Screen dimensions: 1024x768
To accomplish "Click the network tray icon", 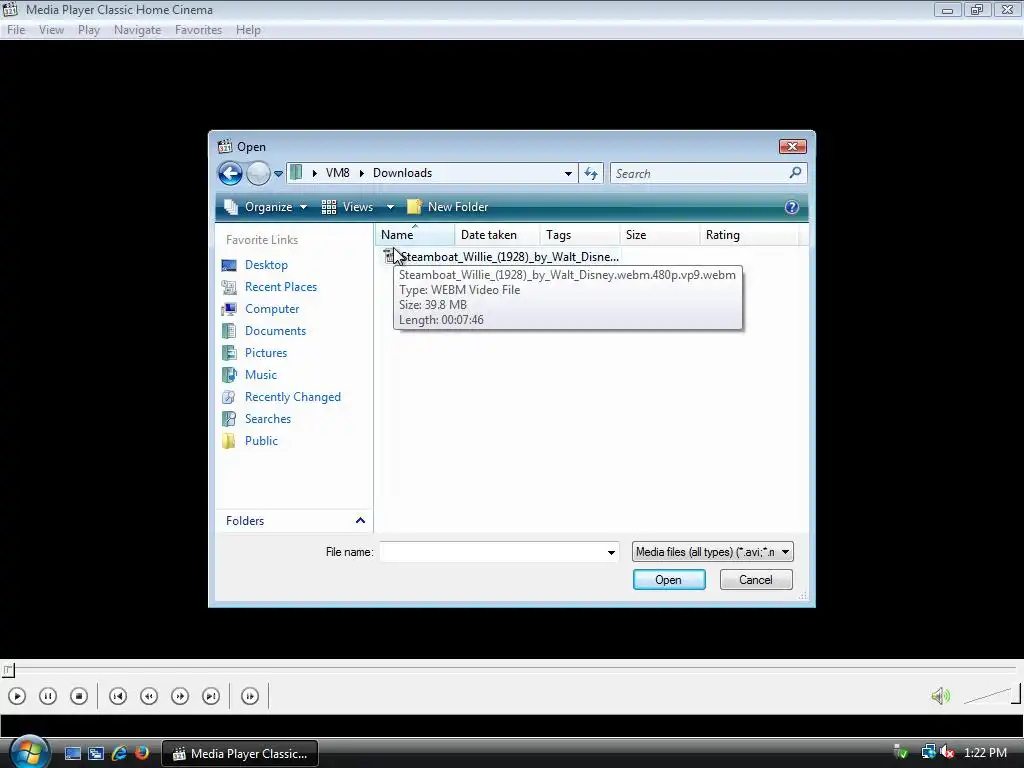I will [x=928, y=752].
